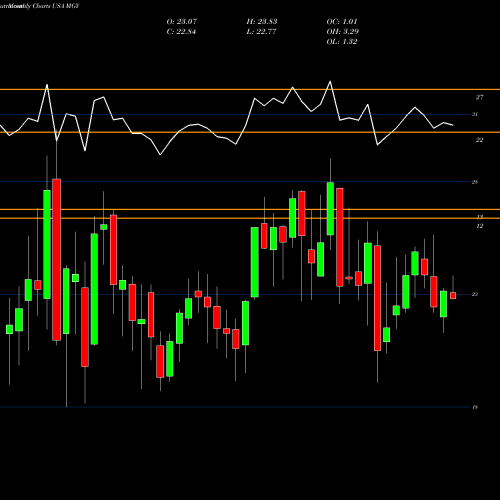The height and width of the screenshot is (500, 500).
Task: Click the 27 indicator axis label
Action: (x=479, y=97)
